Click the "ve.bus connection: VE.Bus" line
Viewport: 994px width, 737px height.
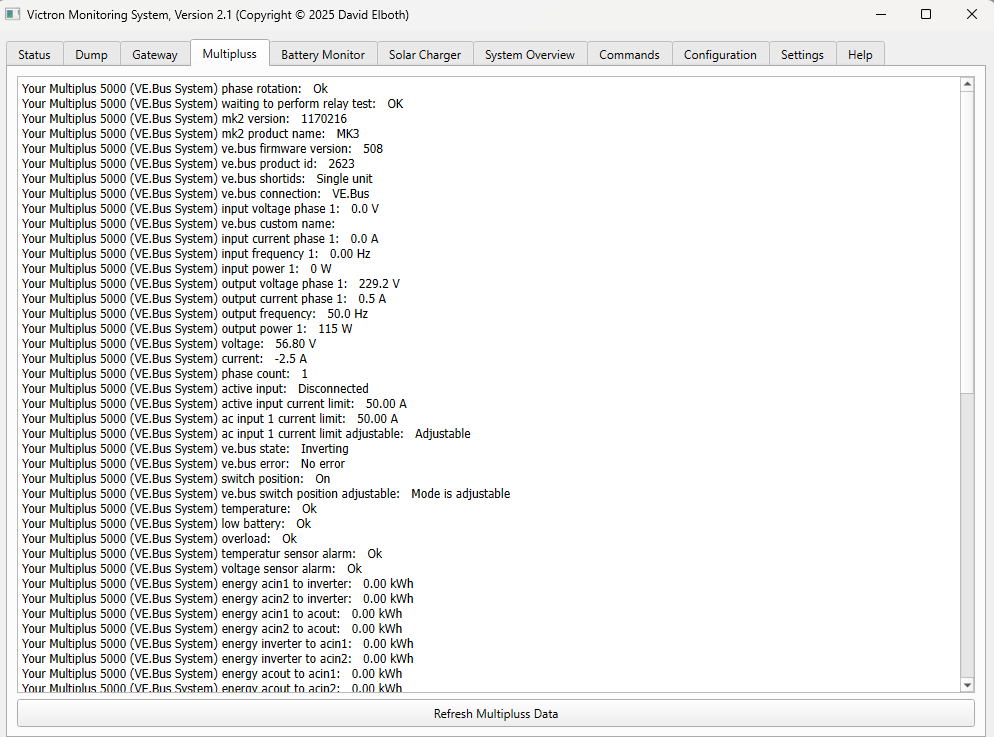click(x=195, y=194)
